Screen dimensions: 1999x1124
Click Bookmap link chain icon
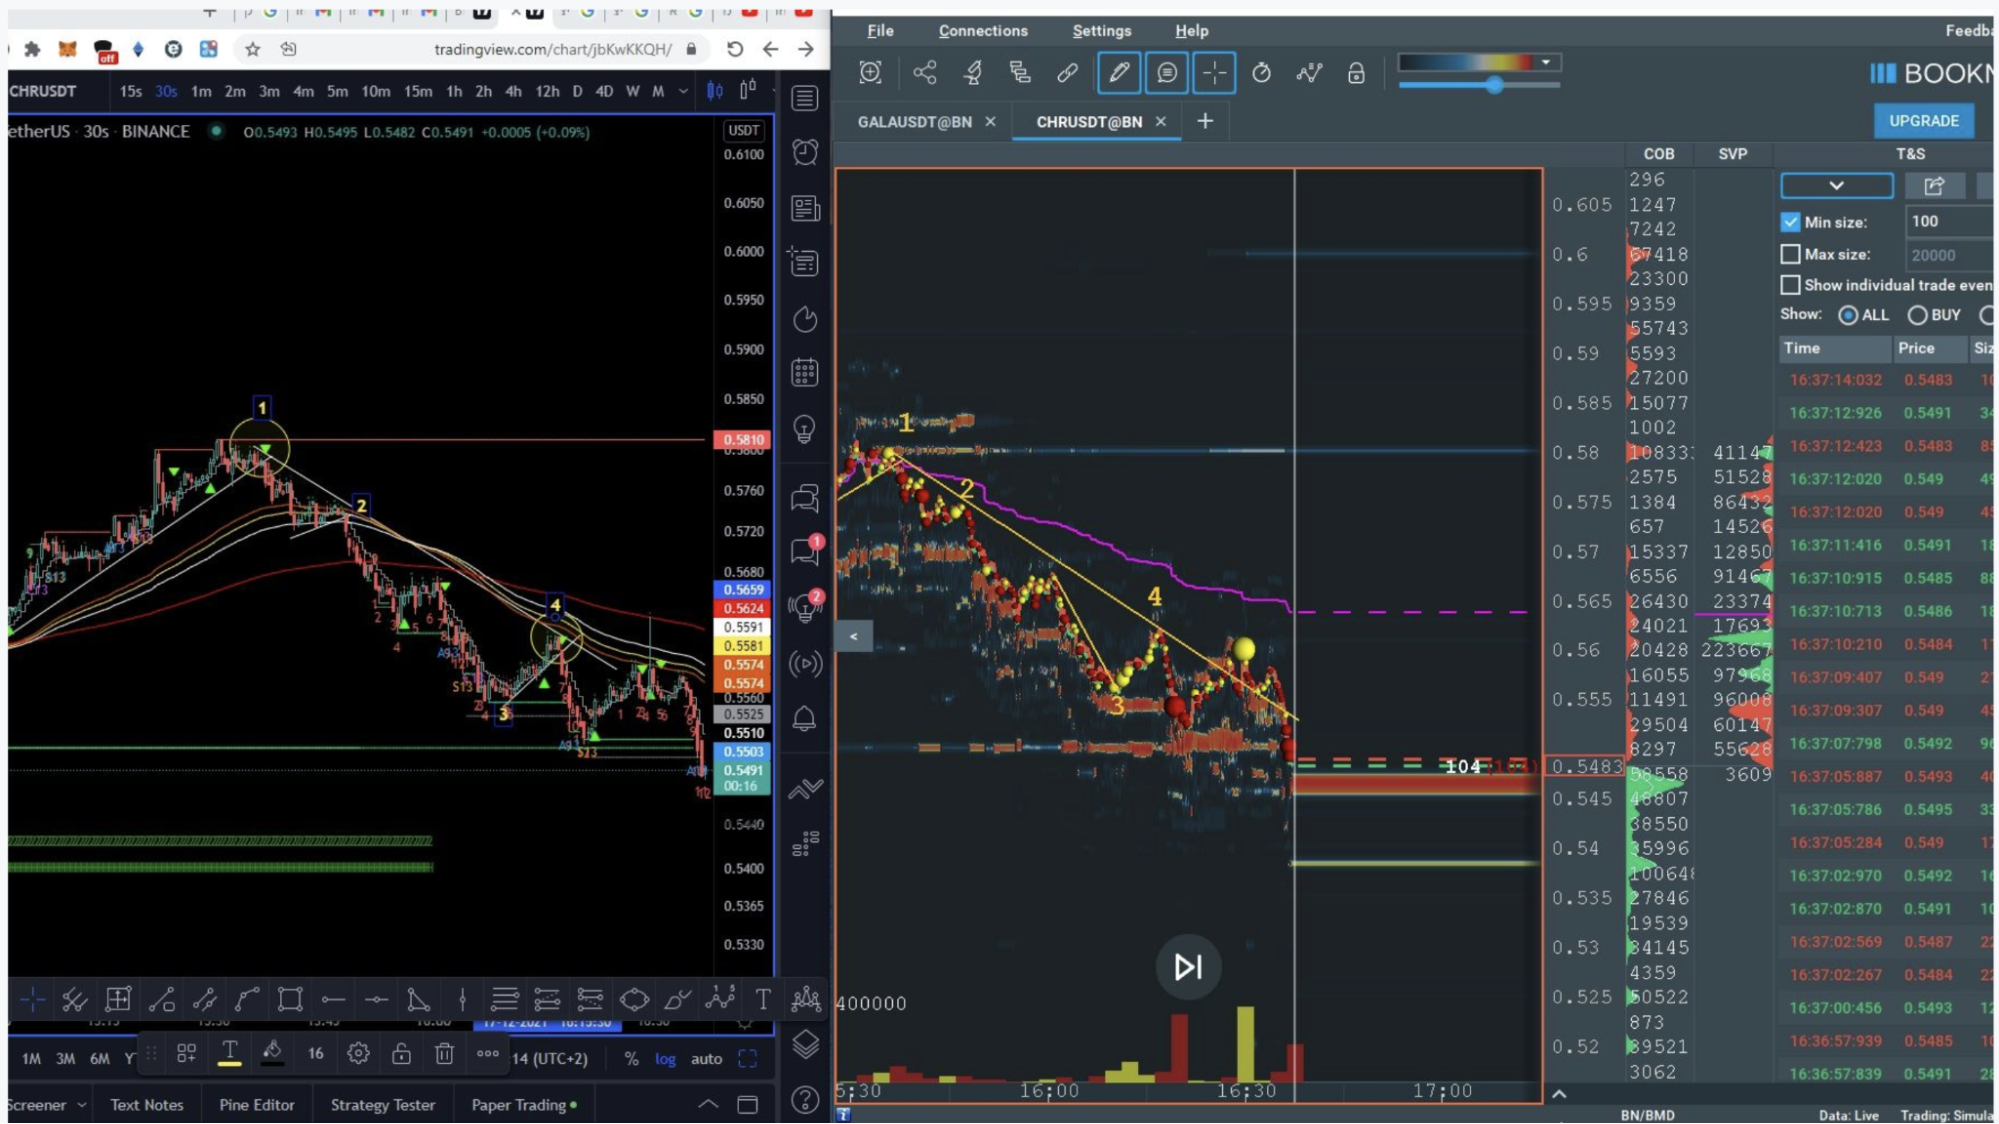click(x=1067, y=73)
